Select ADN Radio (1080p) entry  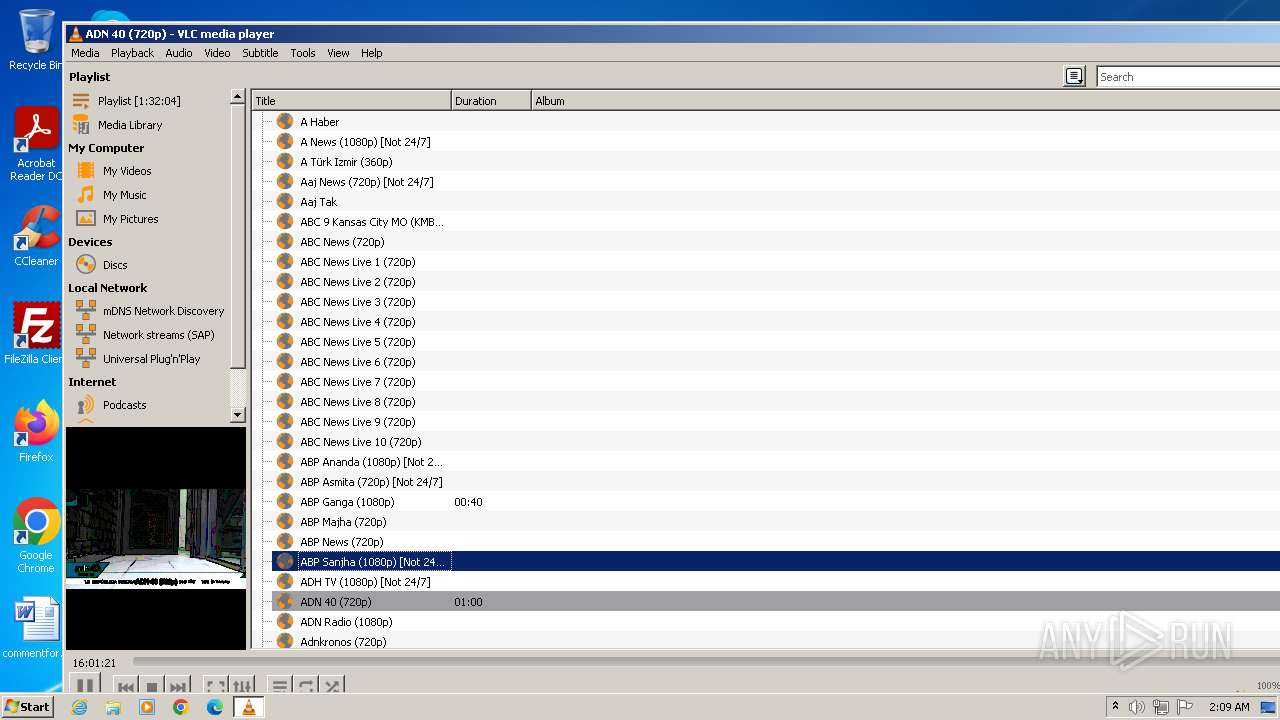click(346, 622)
